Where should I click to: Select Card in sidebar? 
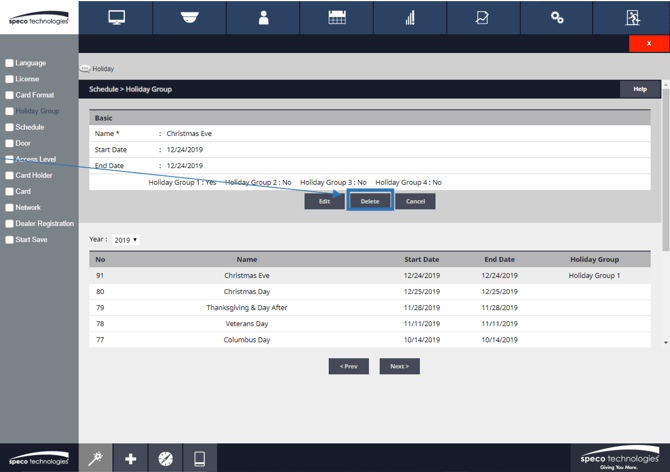23,191
